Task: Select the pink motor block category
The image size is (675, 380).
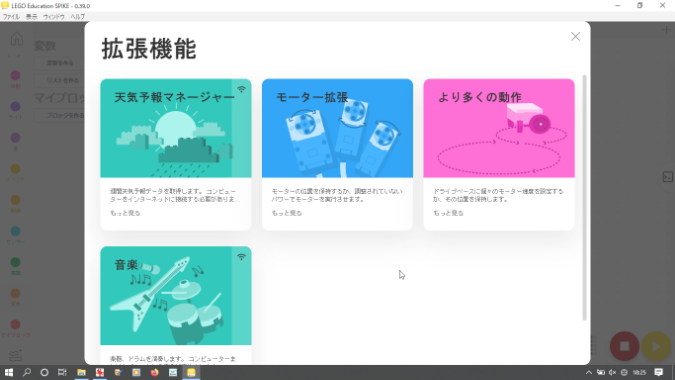Action: [15, 75]
